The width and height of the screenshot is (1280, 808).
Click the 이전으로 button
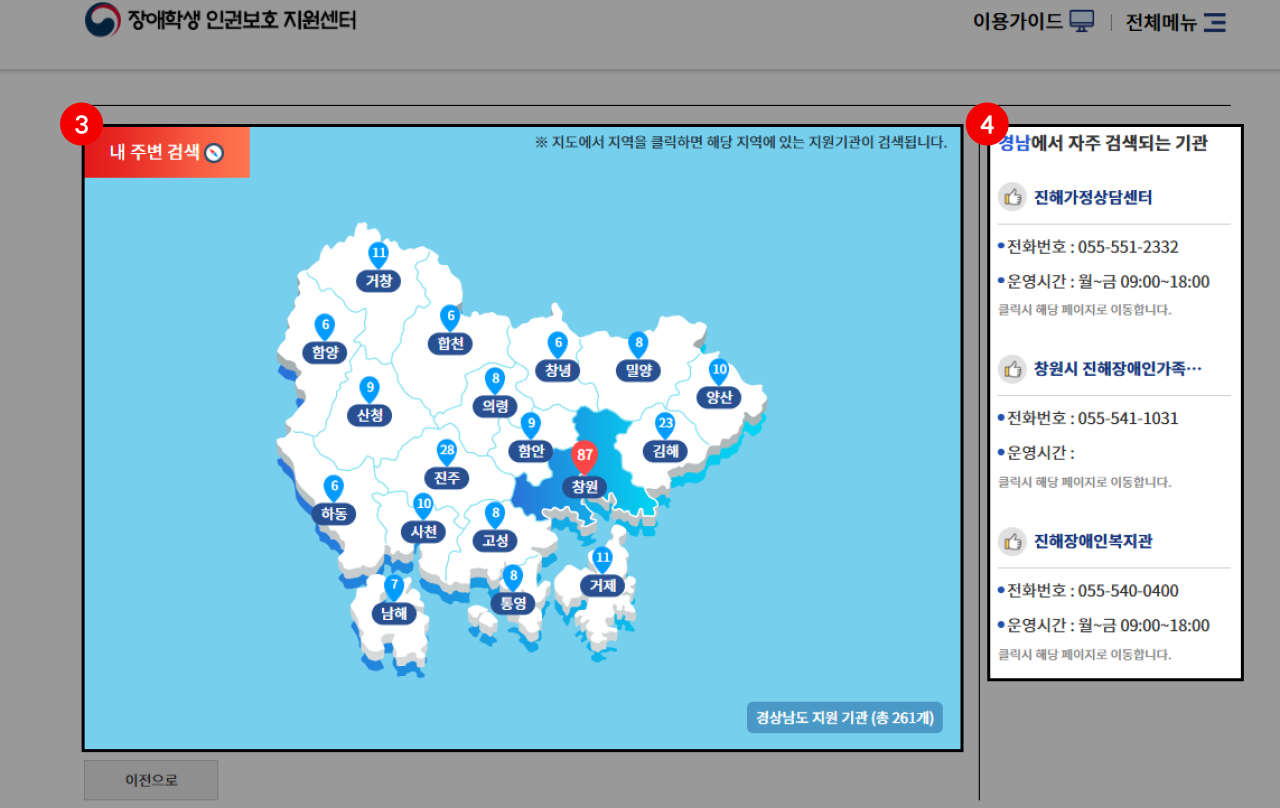pos(151,780)
